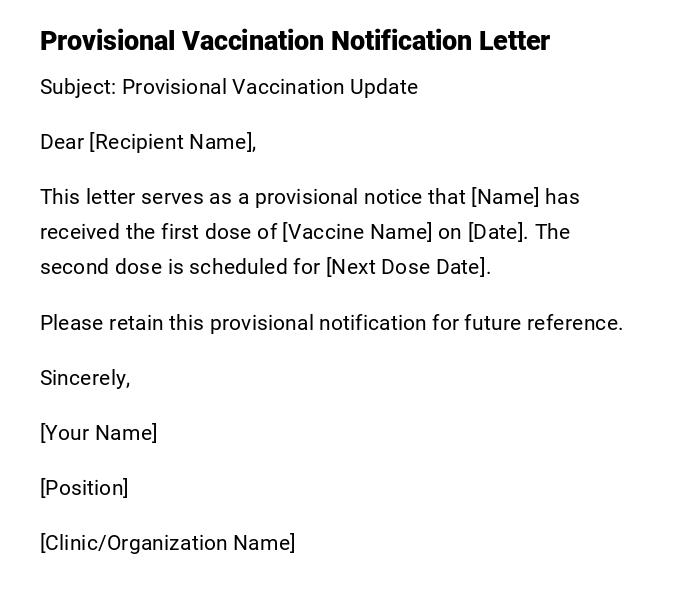Select the [Date] placeholder
This screenshot has height=606, width=700.
click(x=497, y=232)
